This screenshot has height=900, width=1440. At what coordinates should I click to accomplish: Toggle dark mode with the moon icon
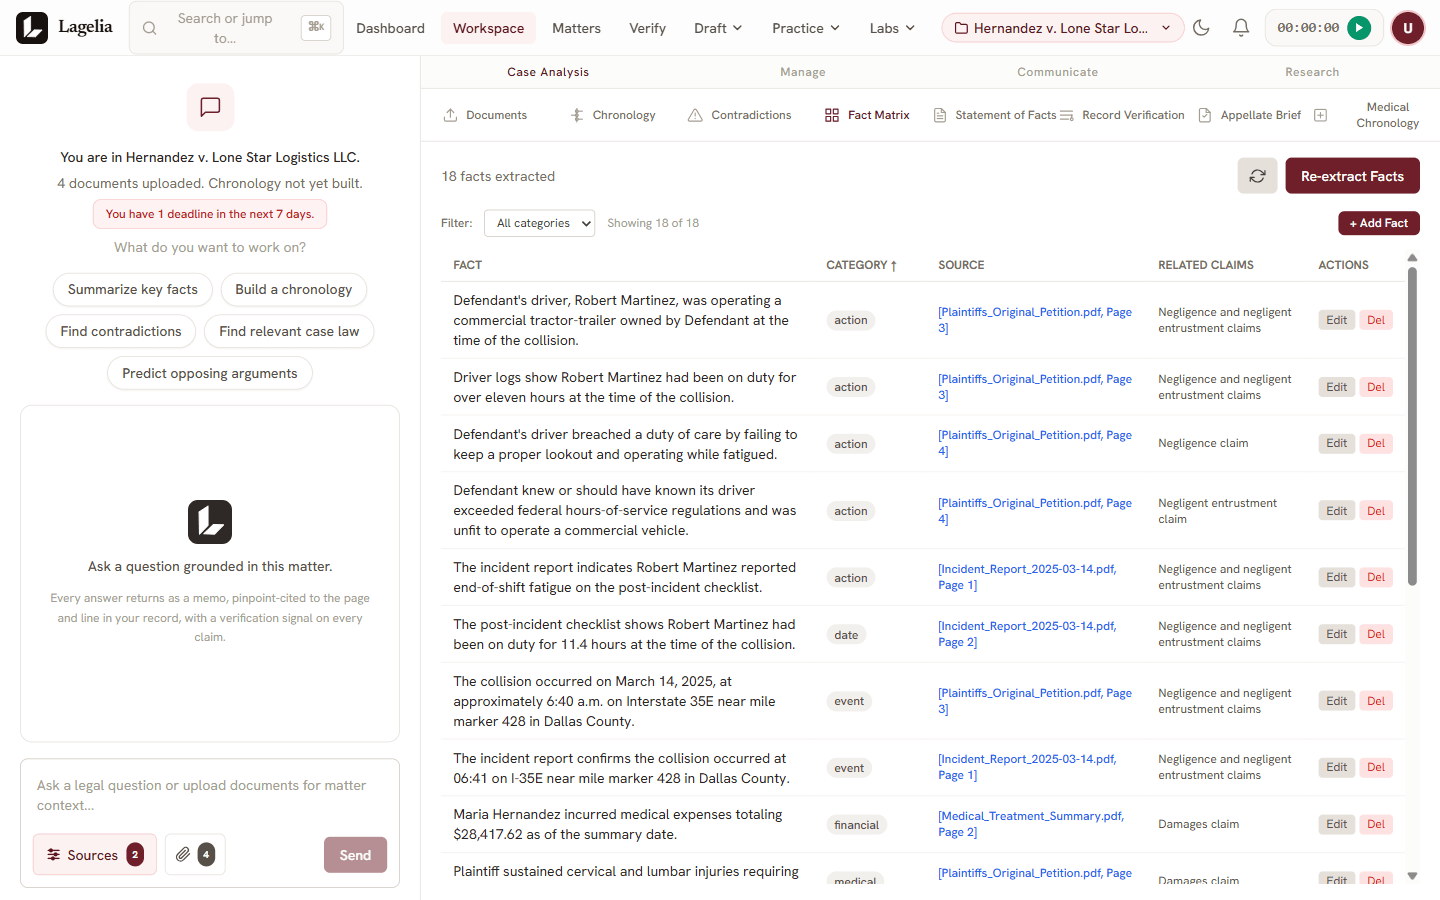click(x=1201, y=28)
